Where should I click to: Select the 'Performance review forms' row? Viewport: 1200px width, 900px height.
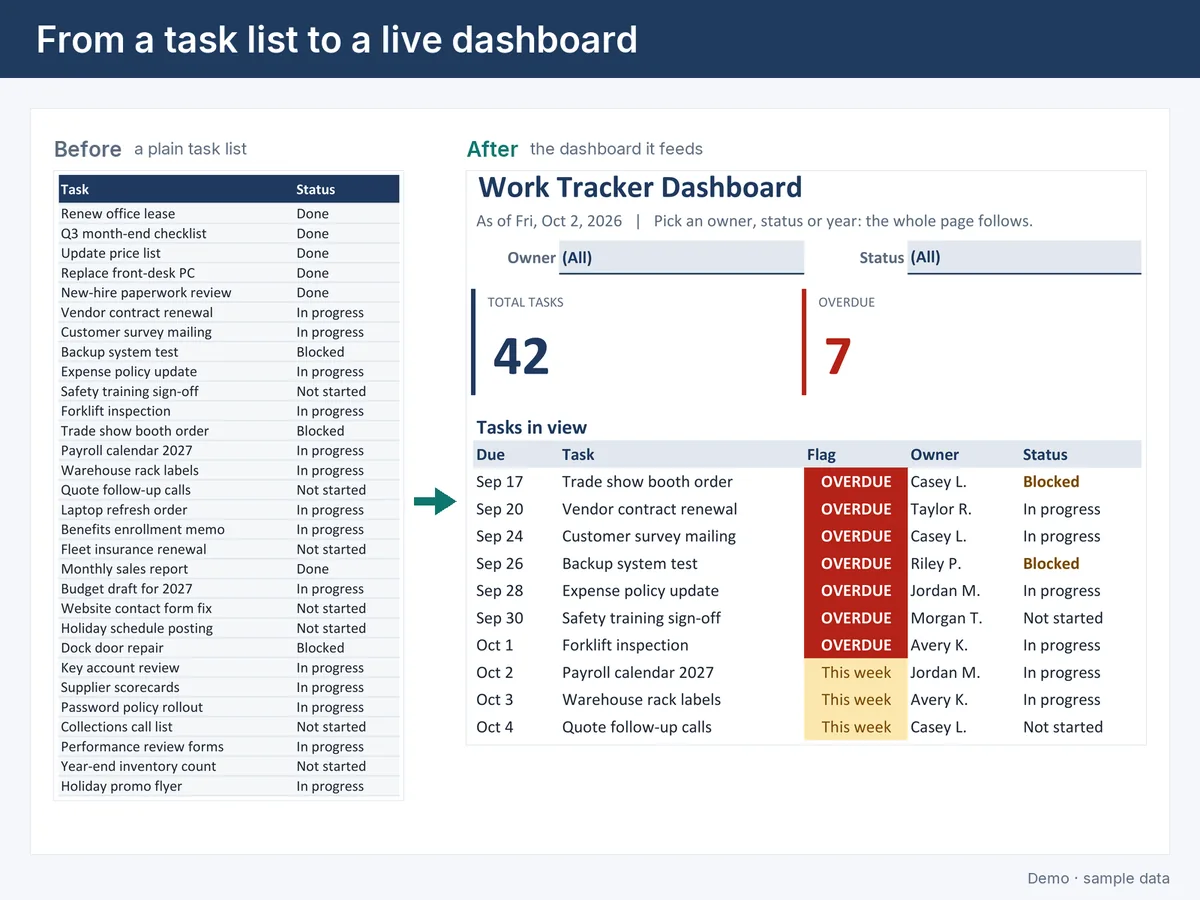tap(228, 746)
